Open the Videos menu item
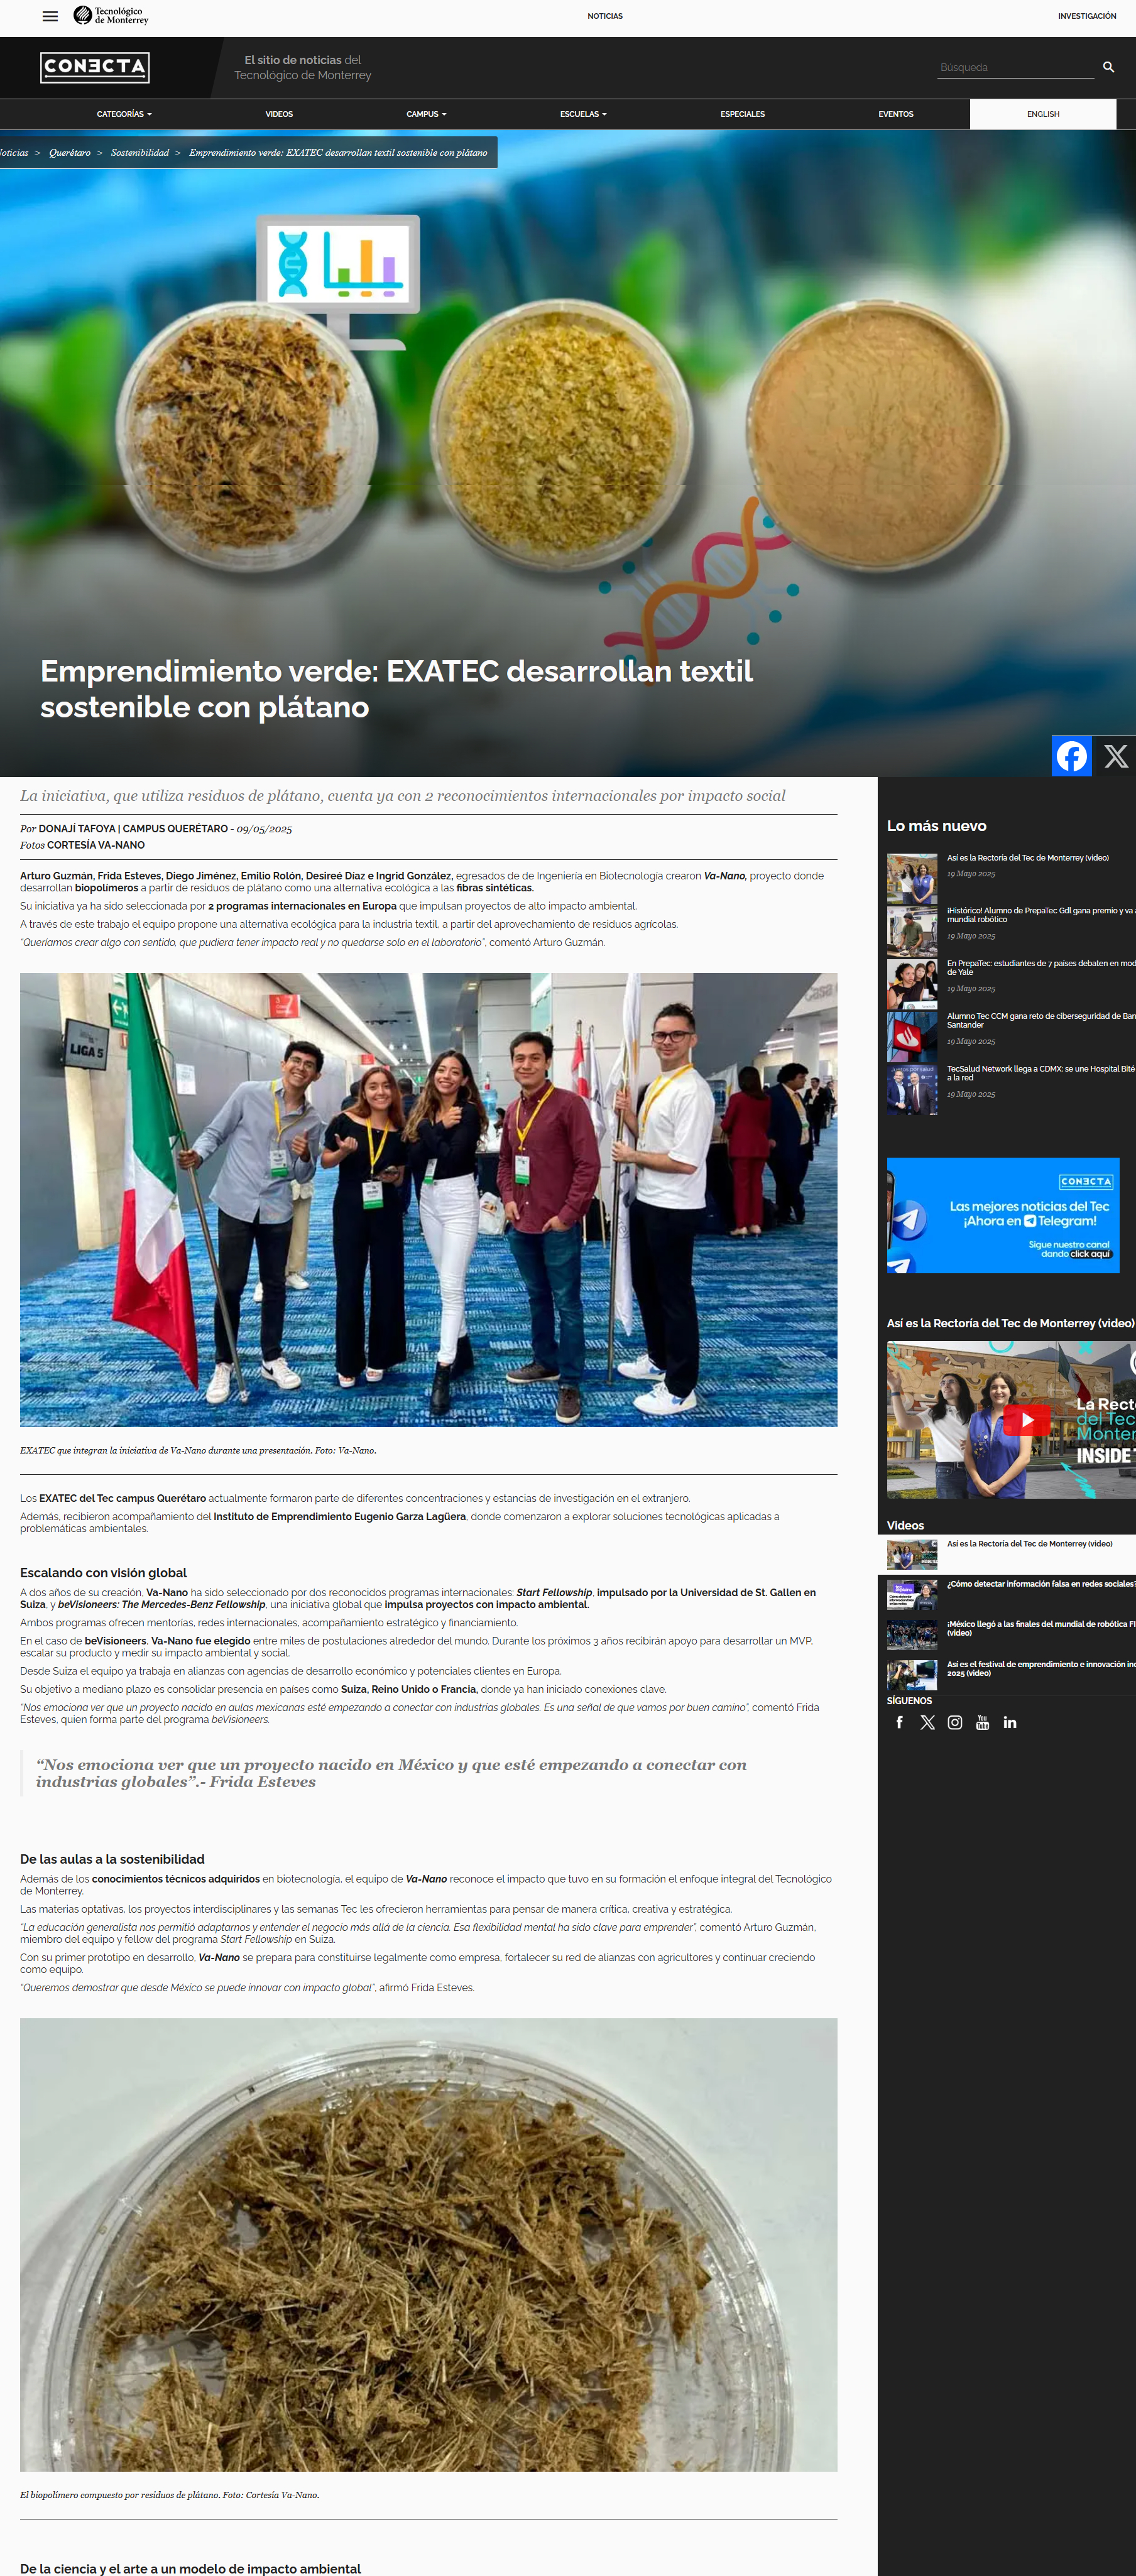The width and height of the screenshot is (1136, 2576). click(279, 114)
